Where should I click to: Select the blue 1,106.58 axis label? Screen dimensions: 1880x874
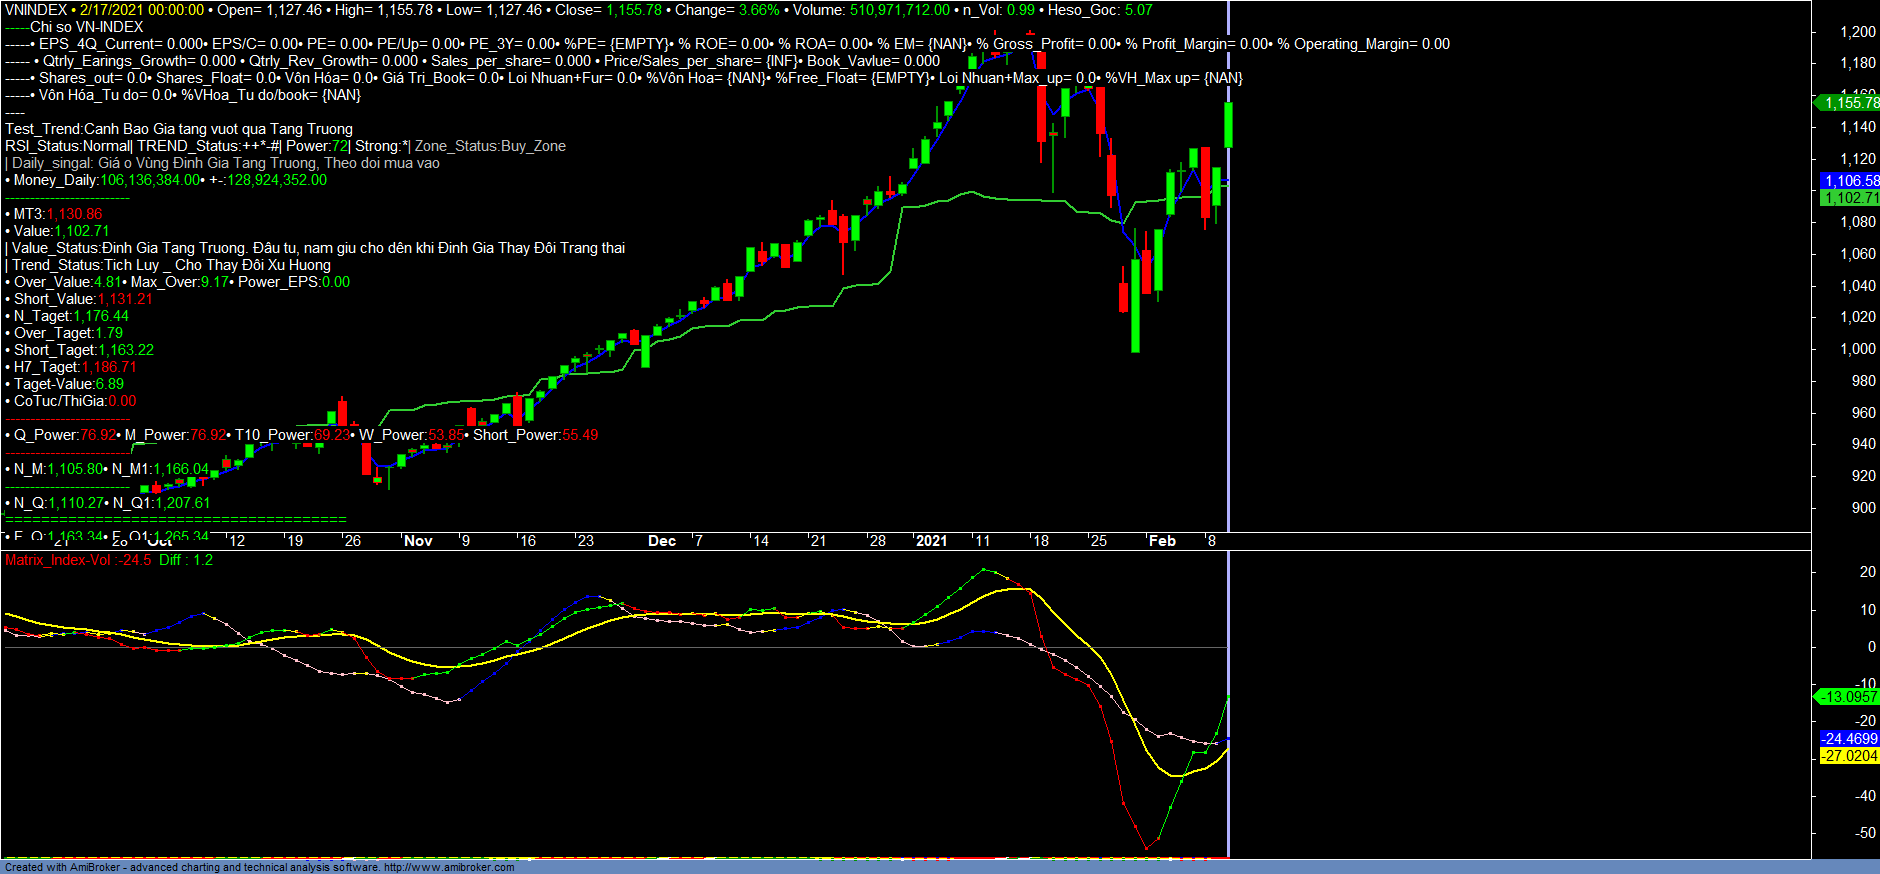[x=1850, y=181]
